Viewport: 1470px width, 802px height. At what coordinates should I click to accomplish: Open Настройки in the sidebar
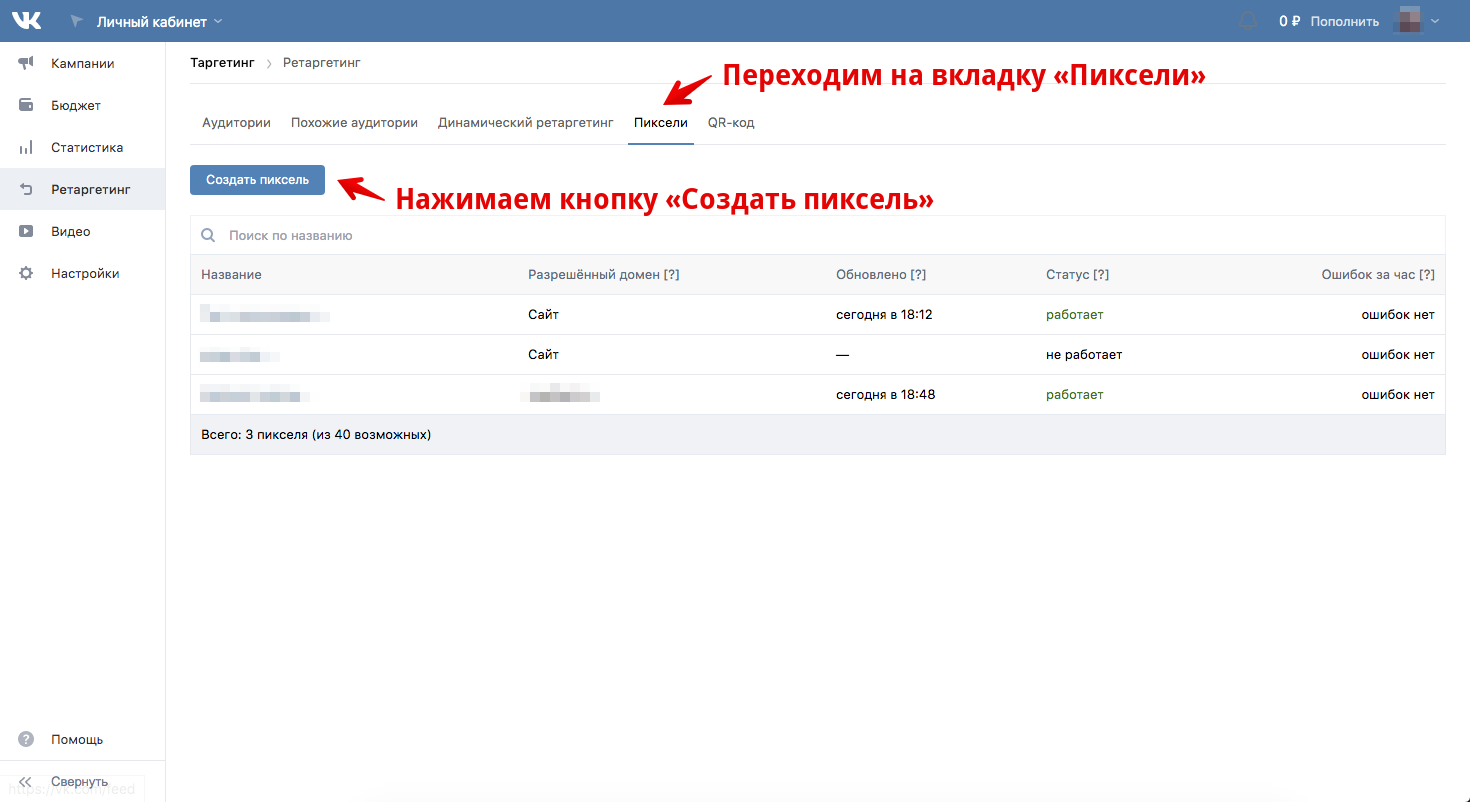tap(83, 273)
